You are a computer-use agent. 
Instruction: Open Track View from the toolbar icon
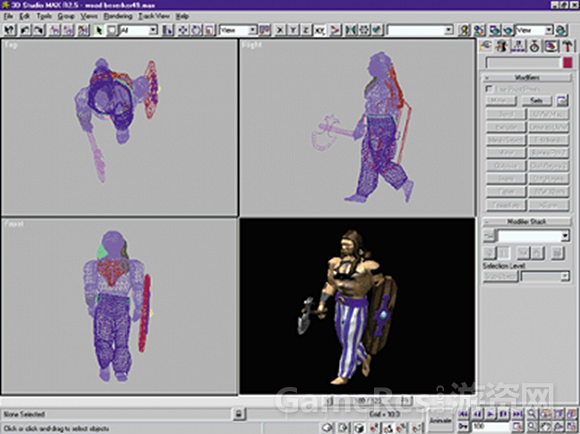coord(464,30)
